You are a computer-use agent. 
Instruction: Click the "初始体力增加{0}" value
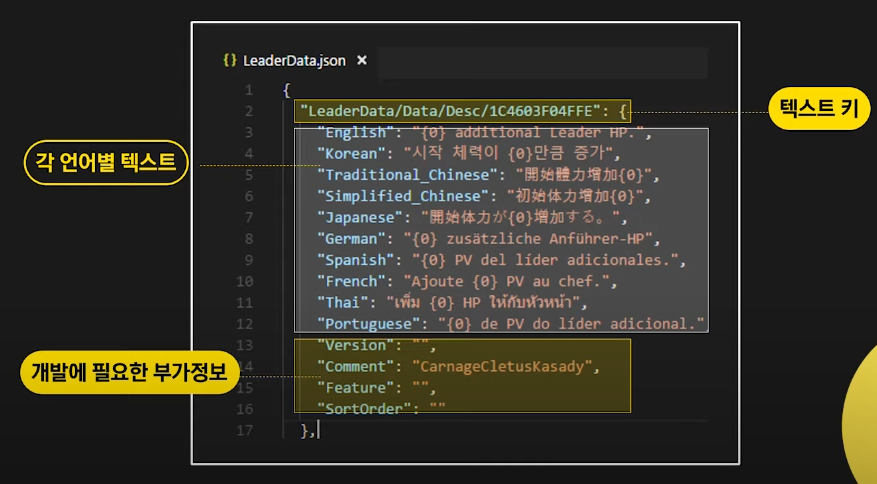click(x=575, y=196)
